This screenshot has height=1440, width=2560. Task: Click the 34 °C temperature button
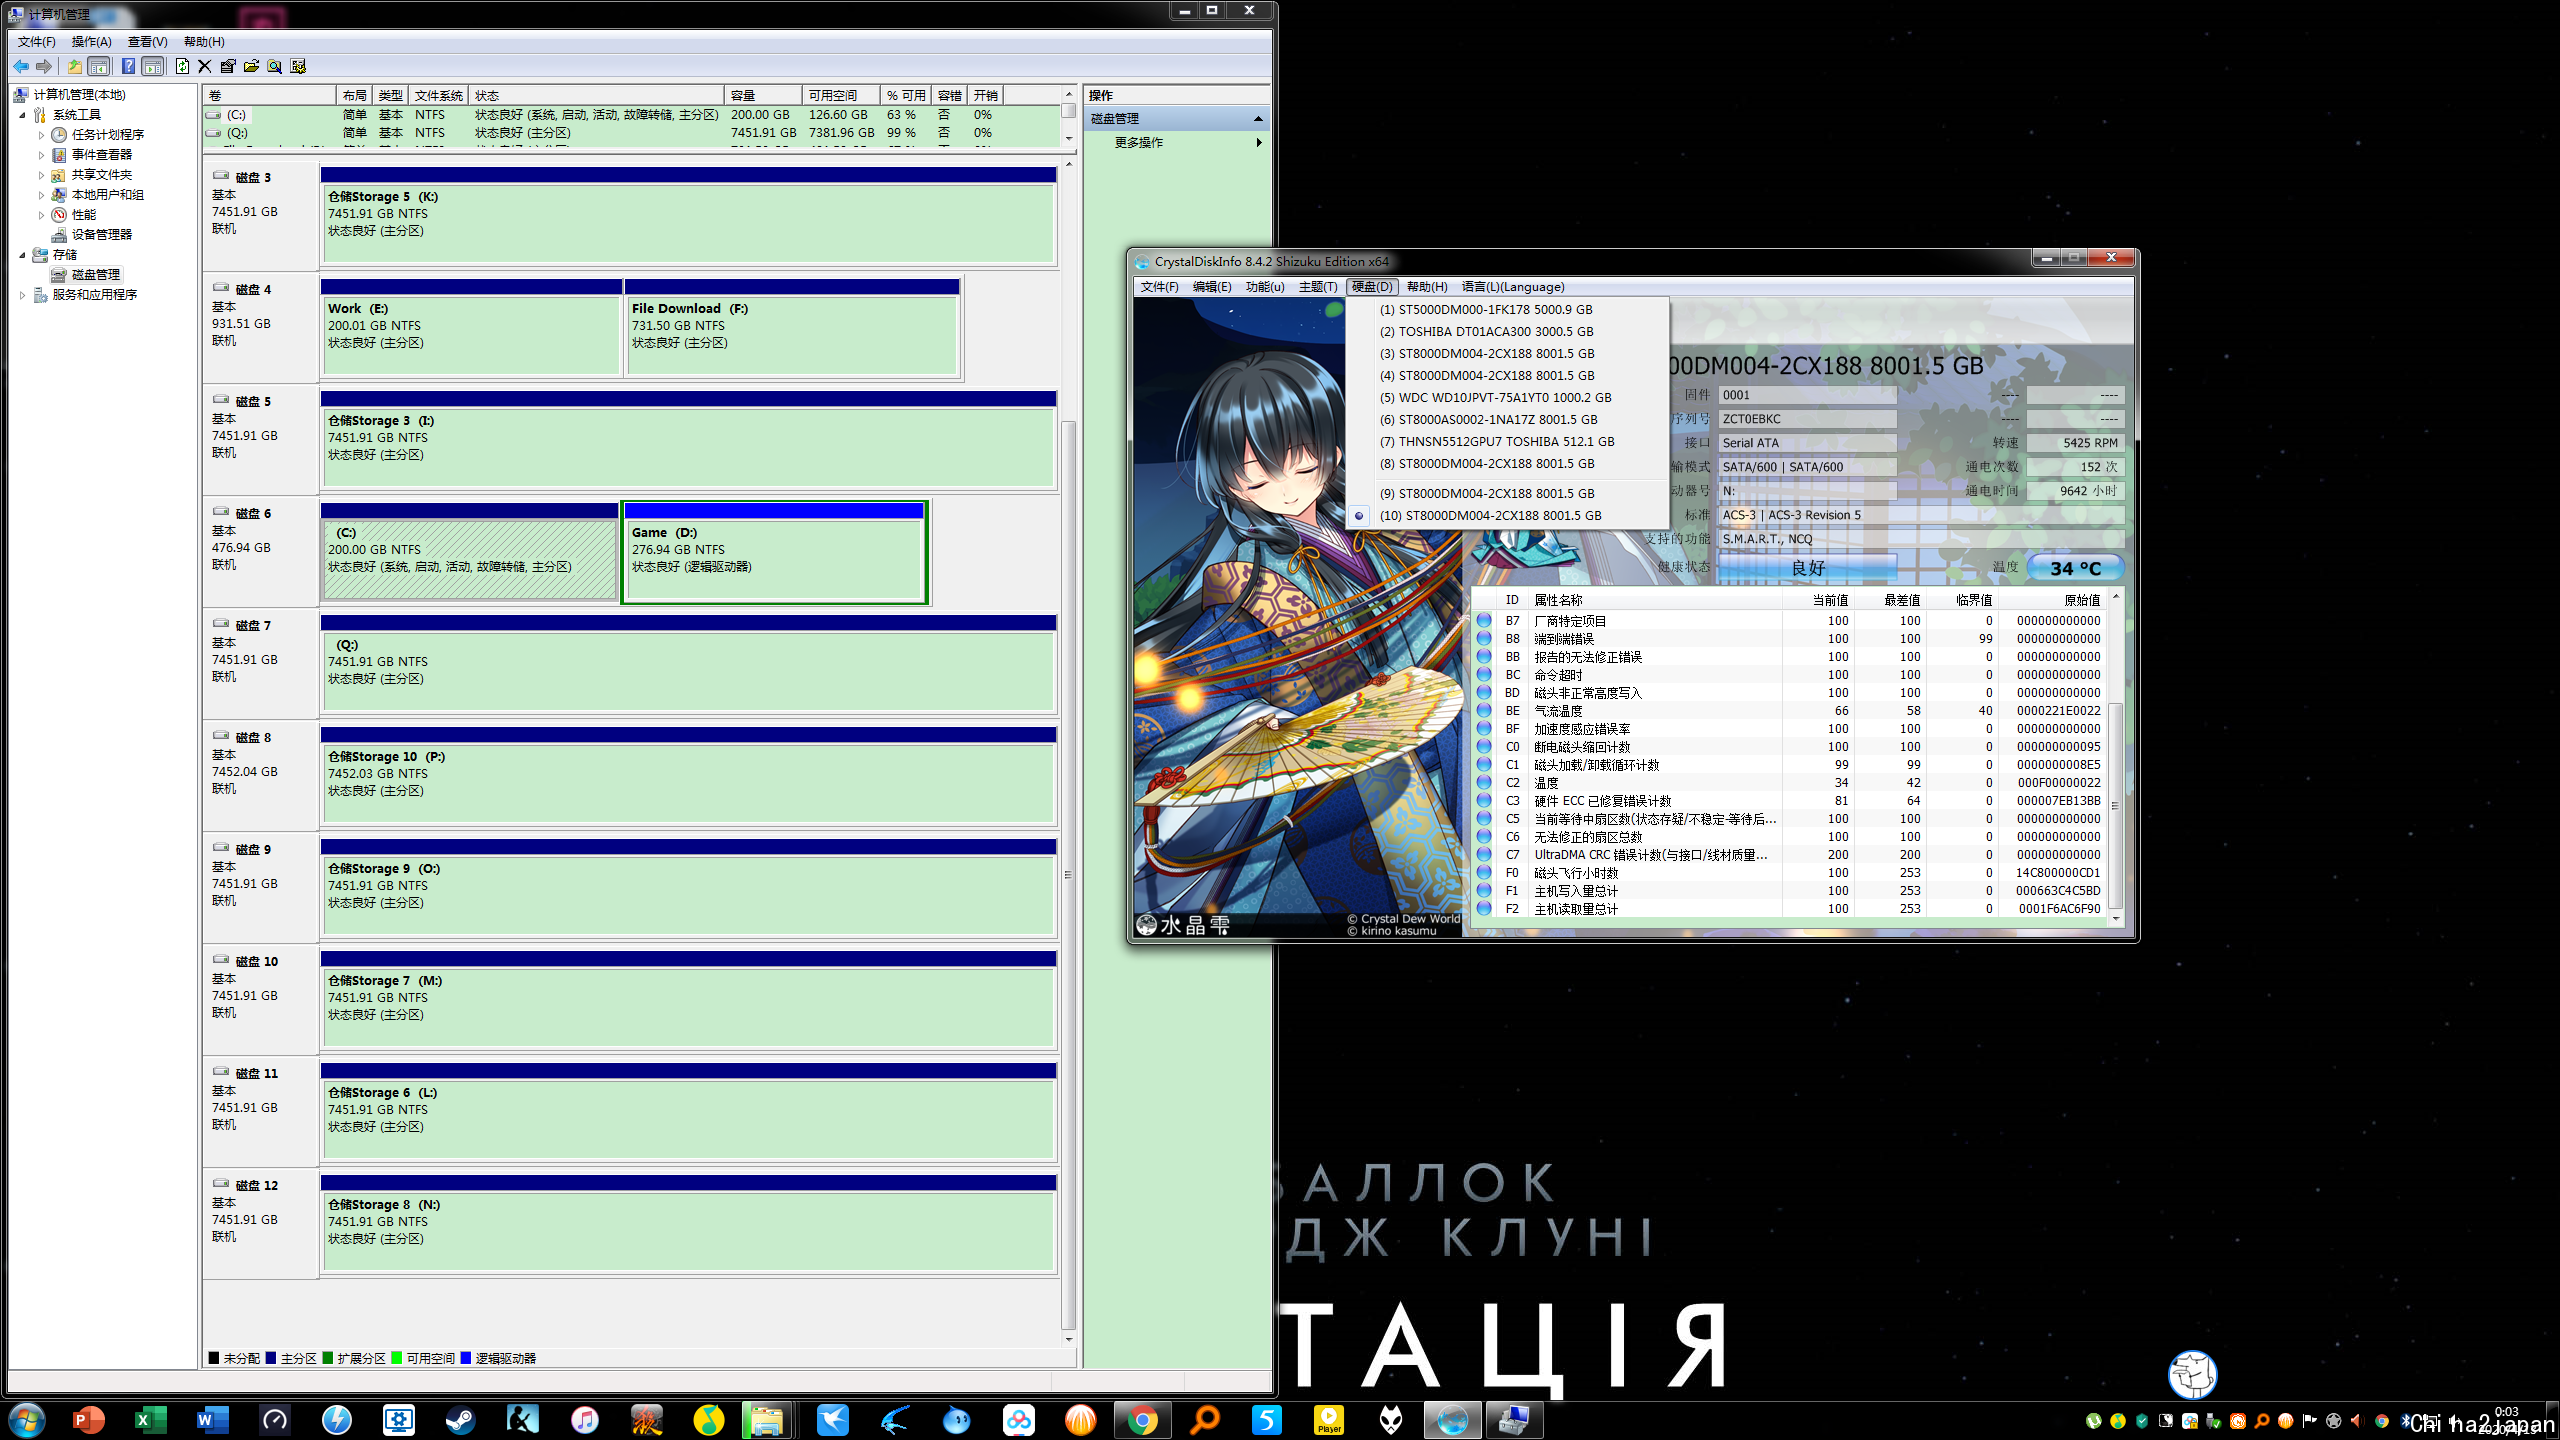click(2075, 568)
